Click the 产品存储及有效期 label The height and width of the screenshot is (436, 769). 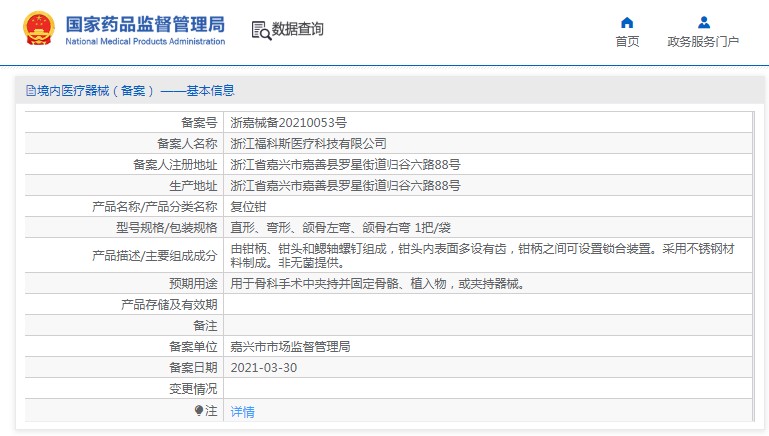click(169, 305)
